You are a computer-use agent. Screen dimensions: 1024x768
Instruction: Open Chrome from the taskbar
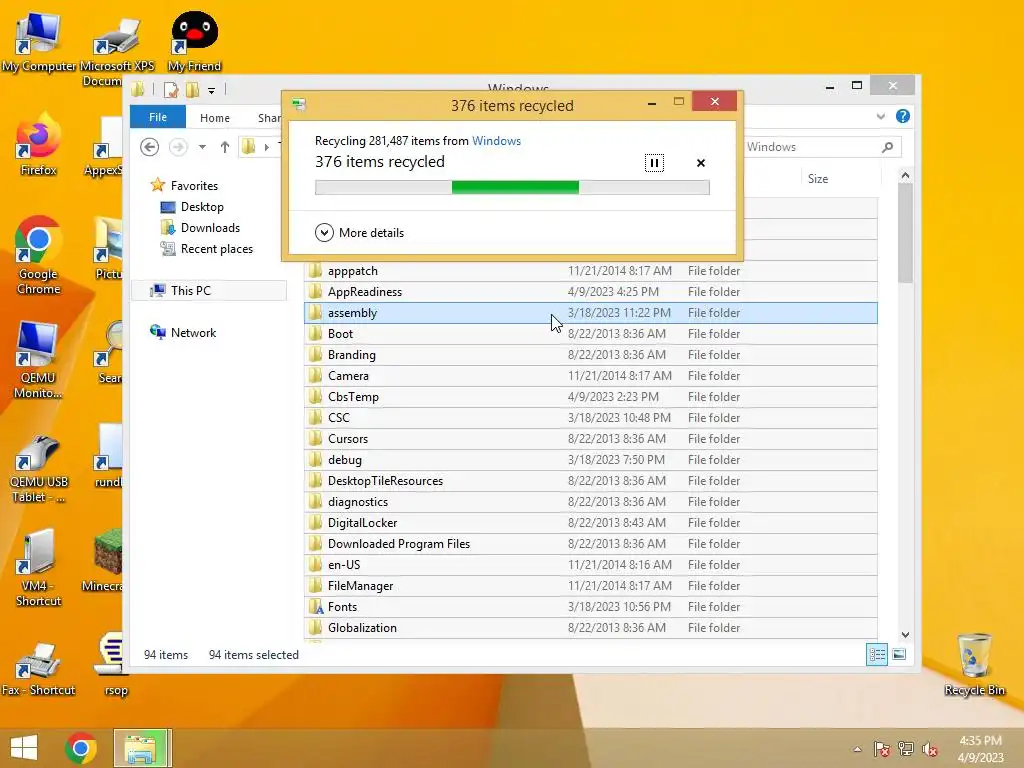pyautogui.click(x=81, y=748)
